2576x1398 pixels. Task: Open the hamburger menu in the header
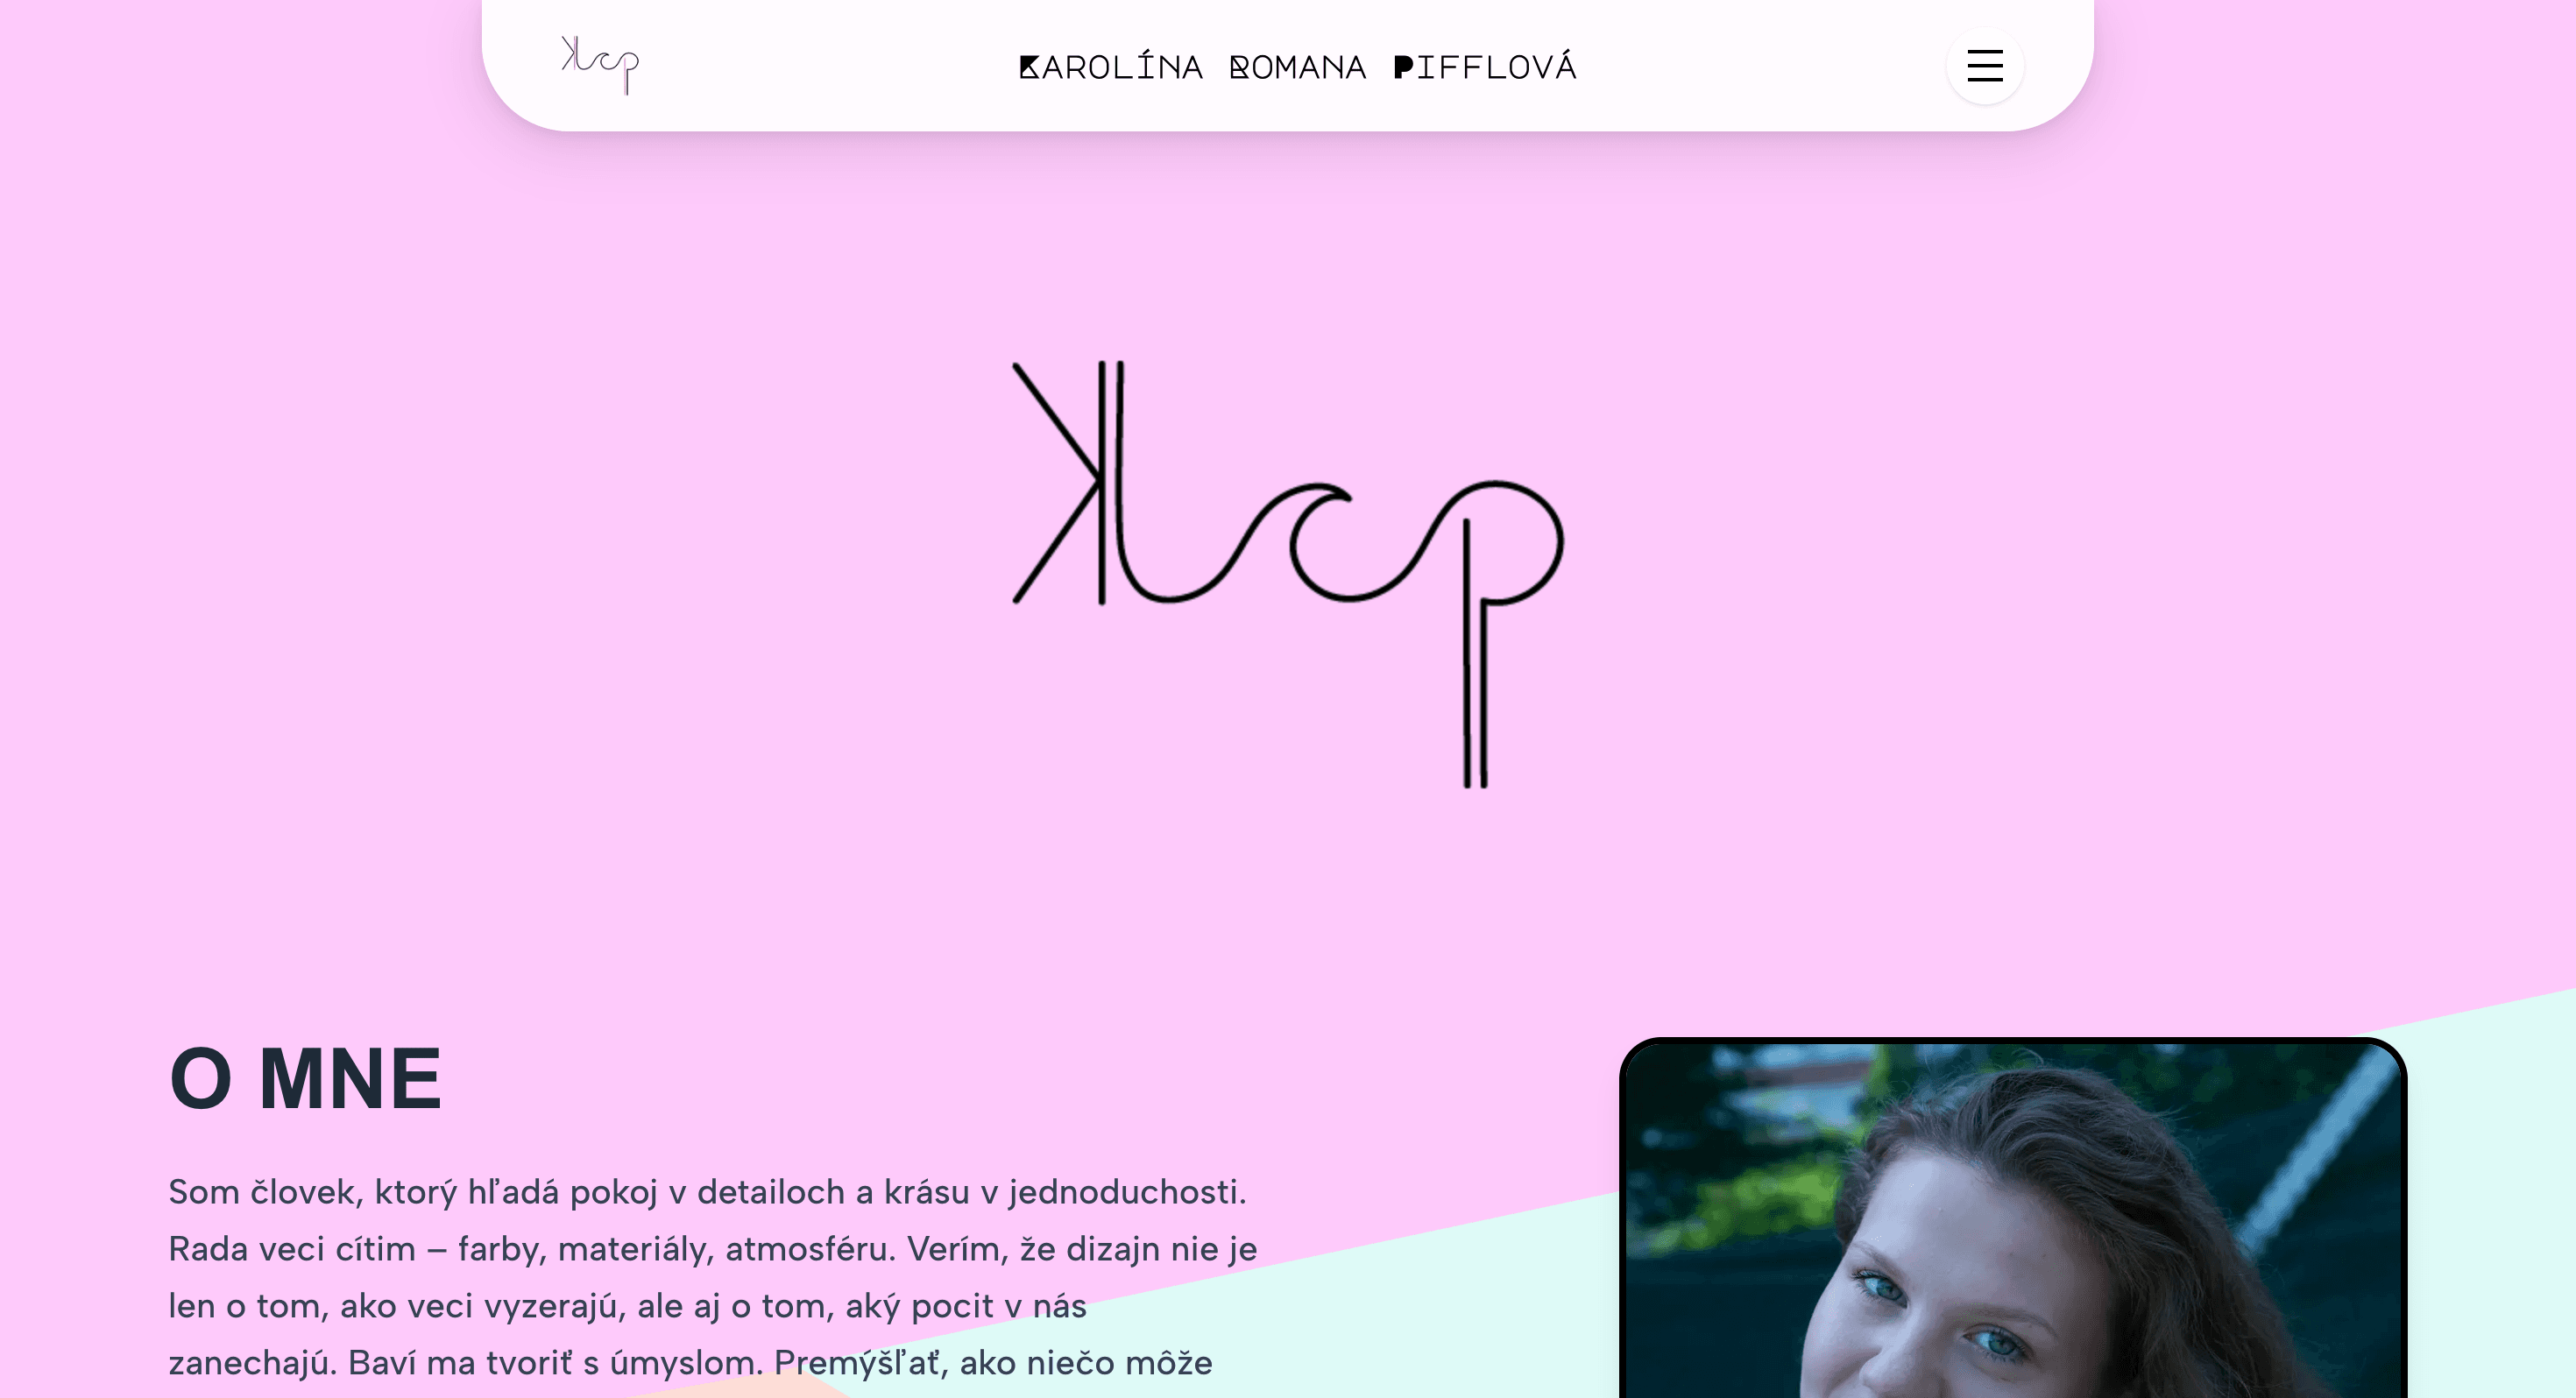[x=1984, y=66]
